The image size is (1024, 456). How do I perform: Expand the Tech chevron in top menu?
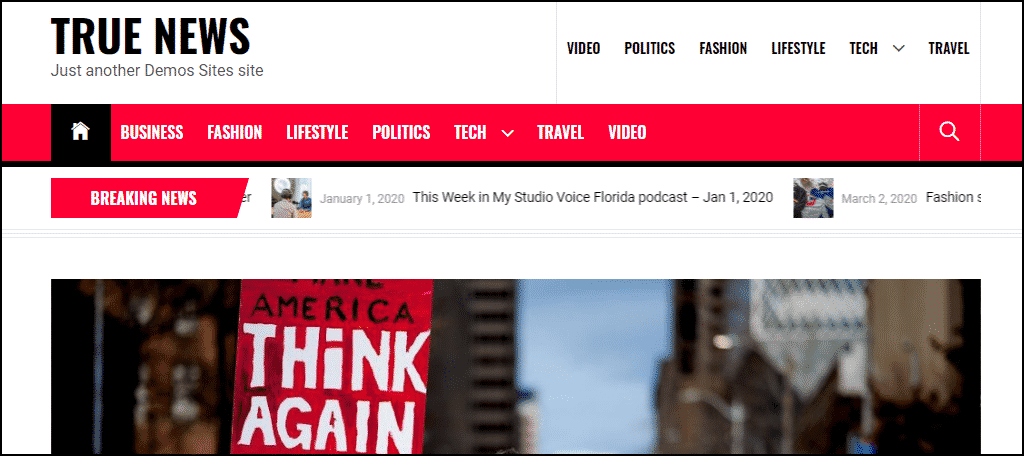[899, 48]
